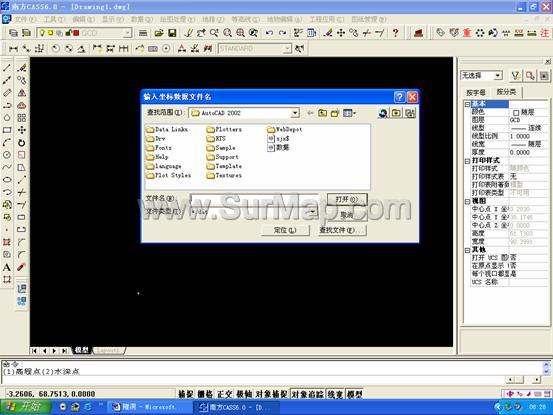Open the 查找范围 AutoCAD 2002 folder dropdown
The image size is (553, 415).
(x=295, y=113)
